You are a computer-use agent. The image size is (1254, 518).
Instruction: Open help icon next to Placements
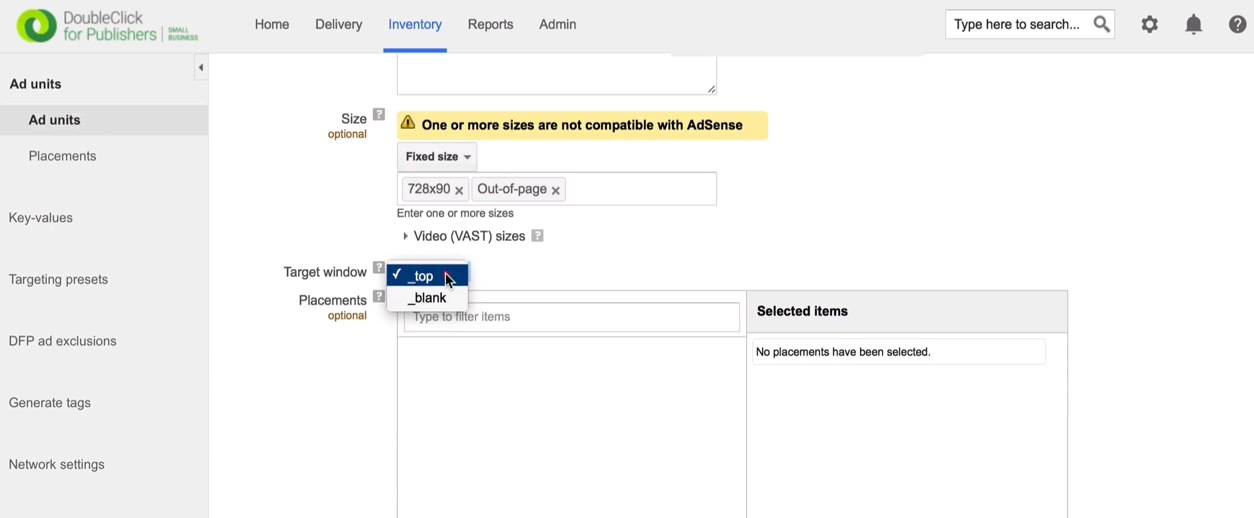[379, 297]
